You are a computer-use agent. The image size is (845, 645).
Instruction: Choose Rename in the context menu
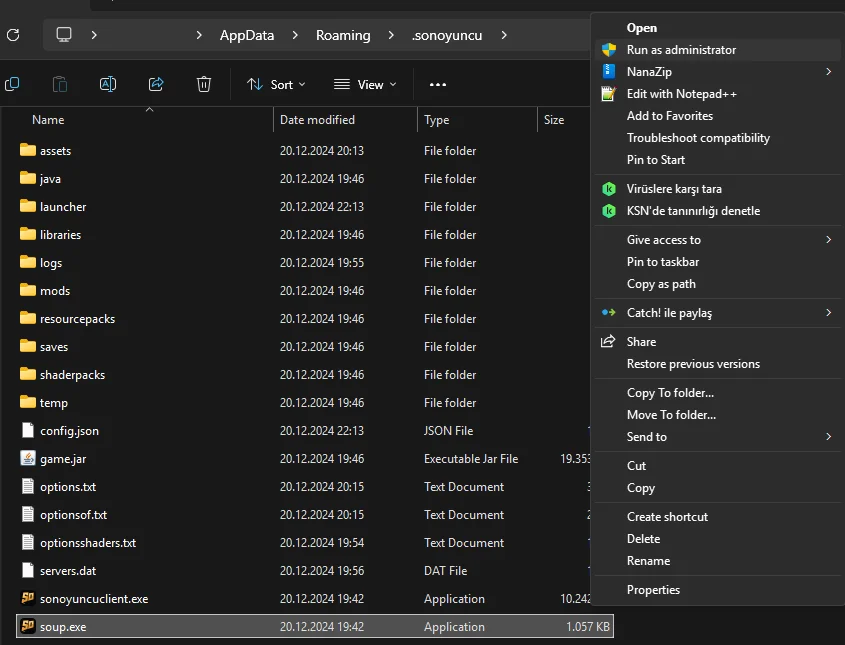tap(648, 561)
